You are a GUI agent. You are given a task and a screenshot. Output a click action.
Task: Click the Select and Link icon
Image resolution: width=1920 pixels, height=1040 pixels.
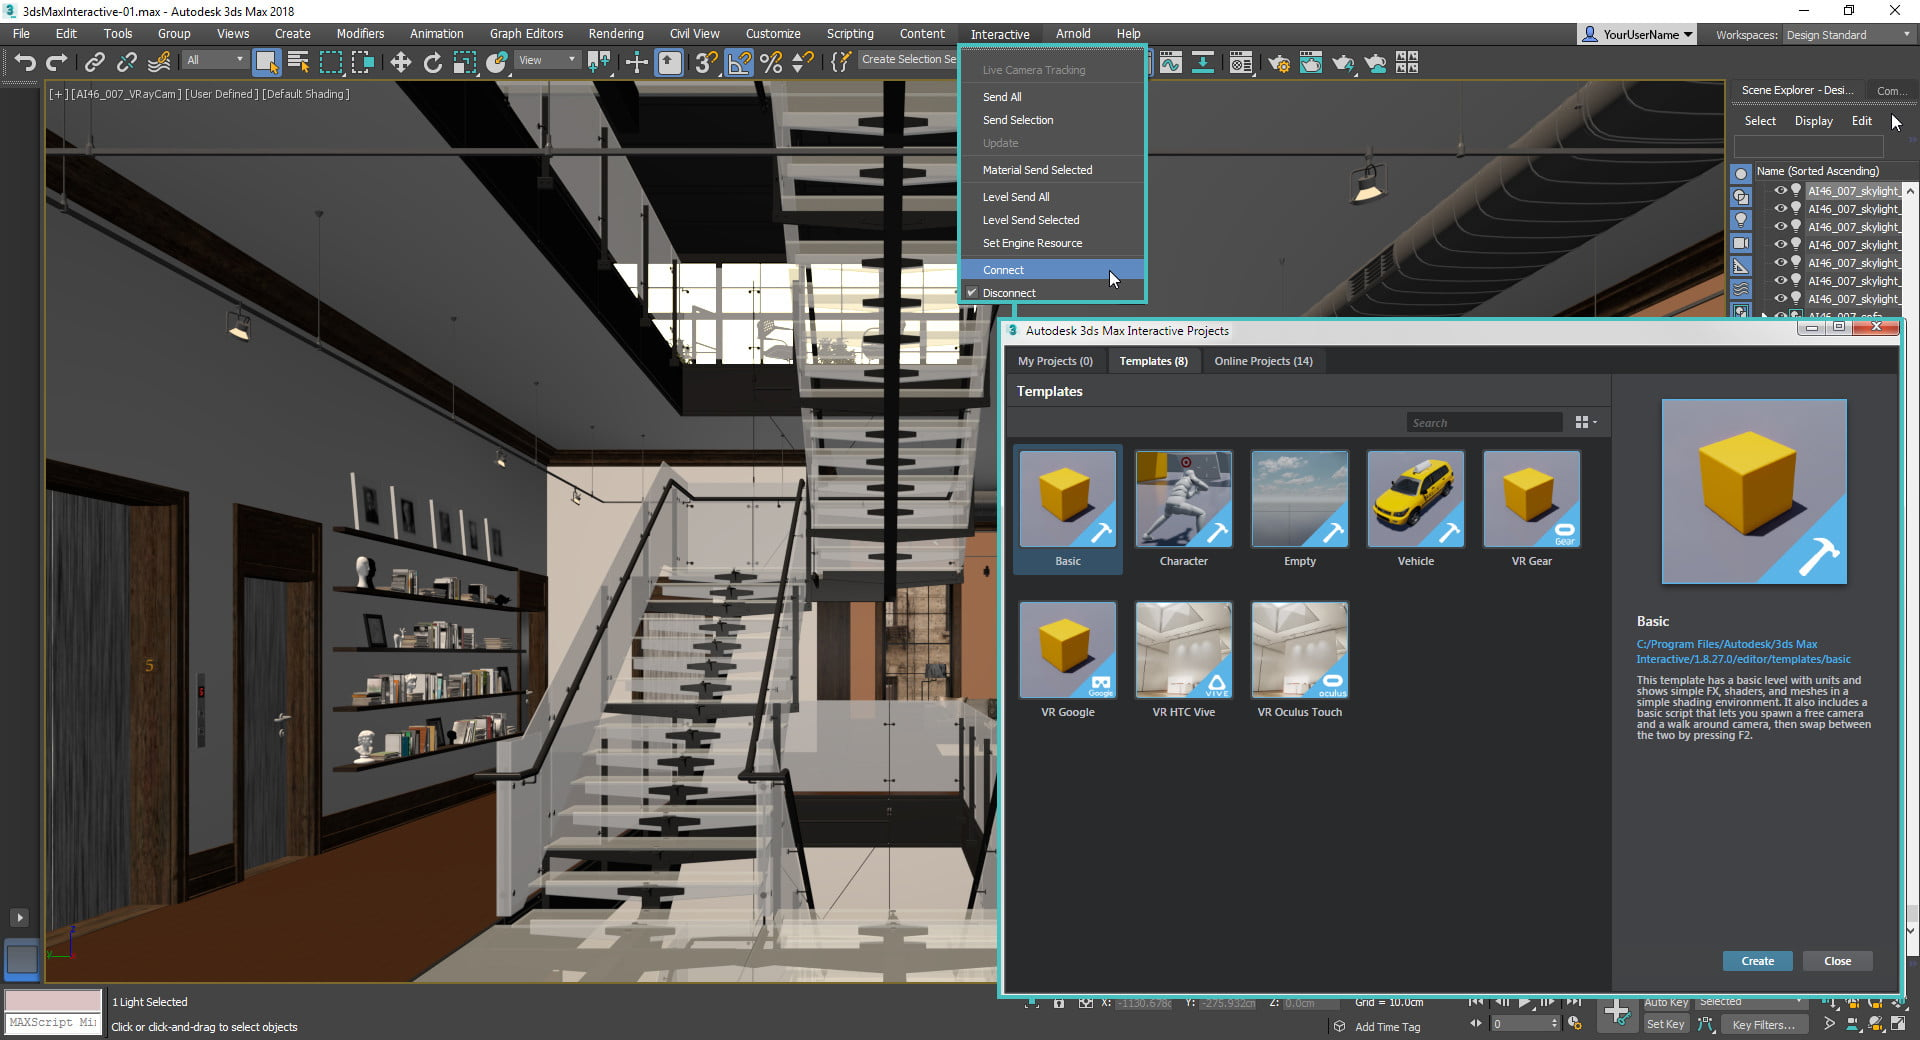pyautogui.click(x=93, y=62)
